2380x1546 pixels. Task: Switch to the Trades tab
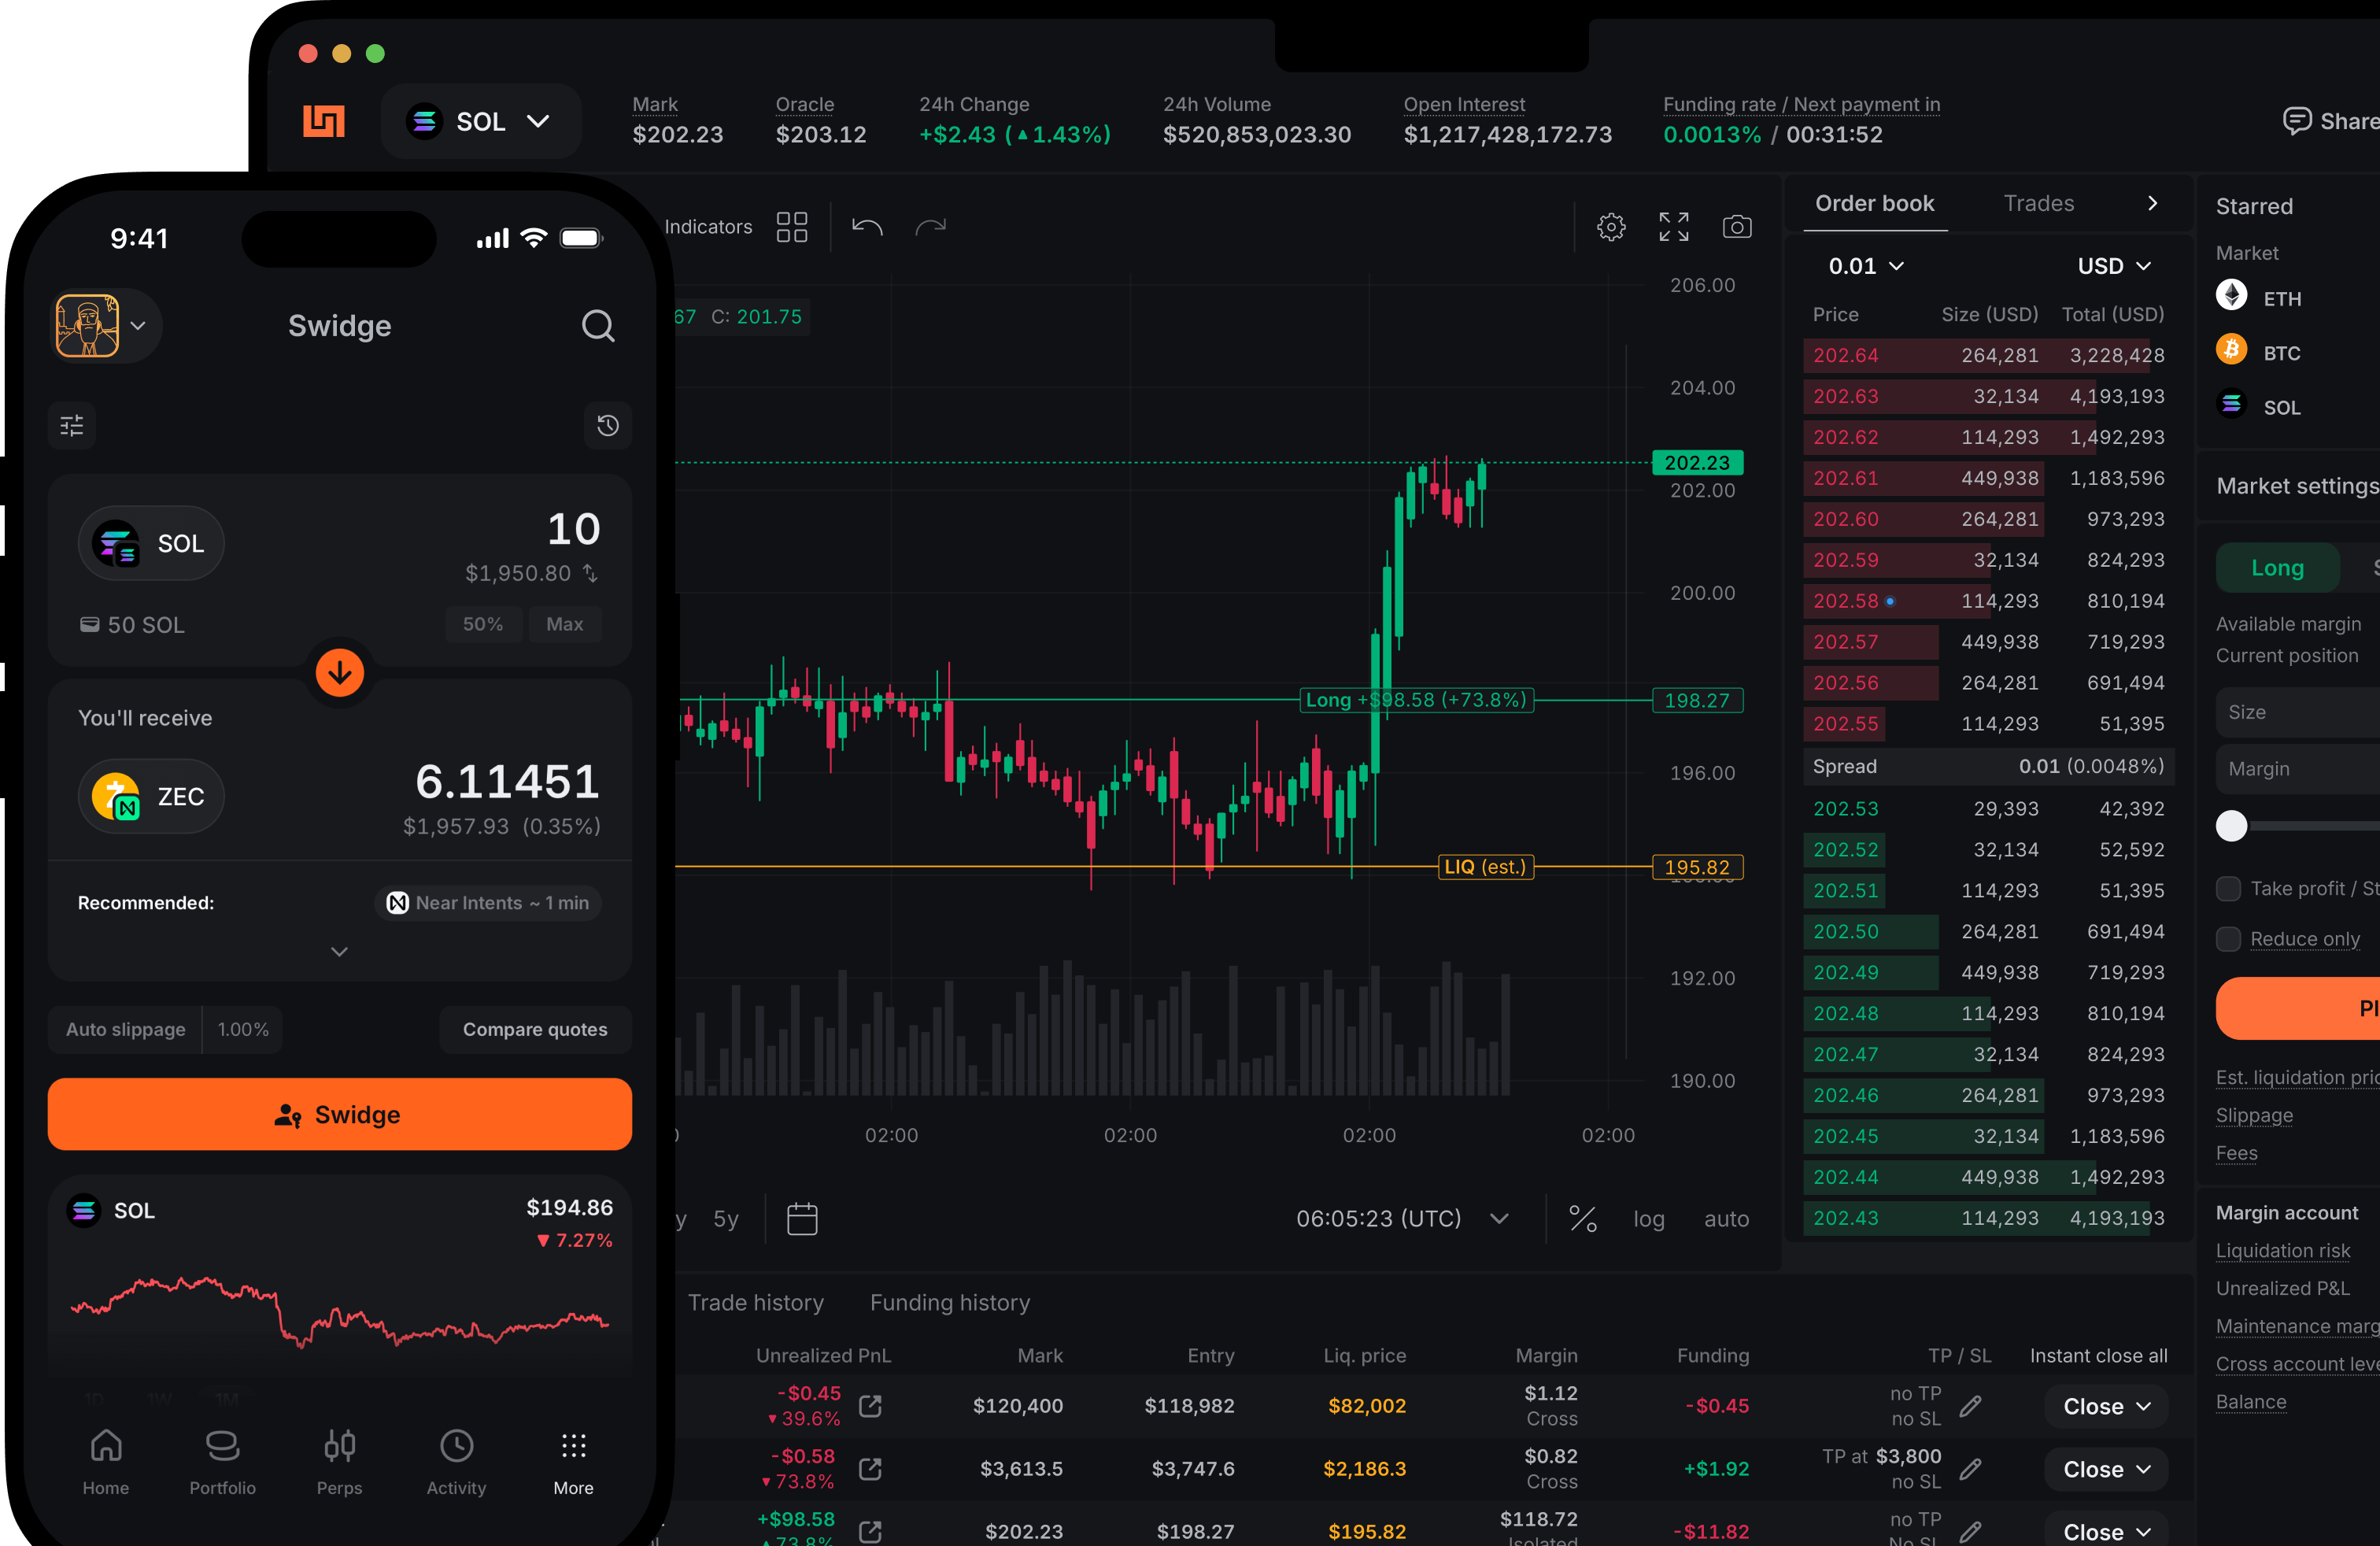click(x=2038, y=204)
